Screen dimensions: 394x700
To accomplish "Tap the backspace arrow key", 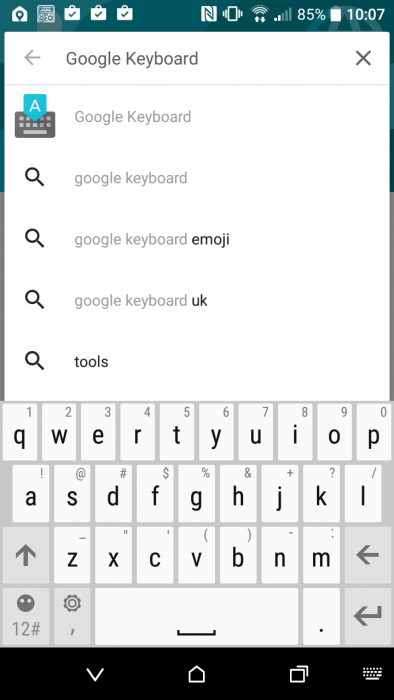I will [x=368, y=556].
